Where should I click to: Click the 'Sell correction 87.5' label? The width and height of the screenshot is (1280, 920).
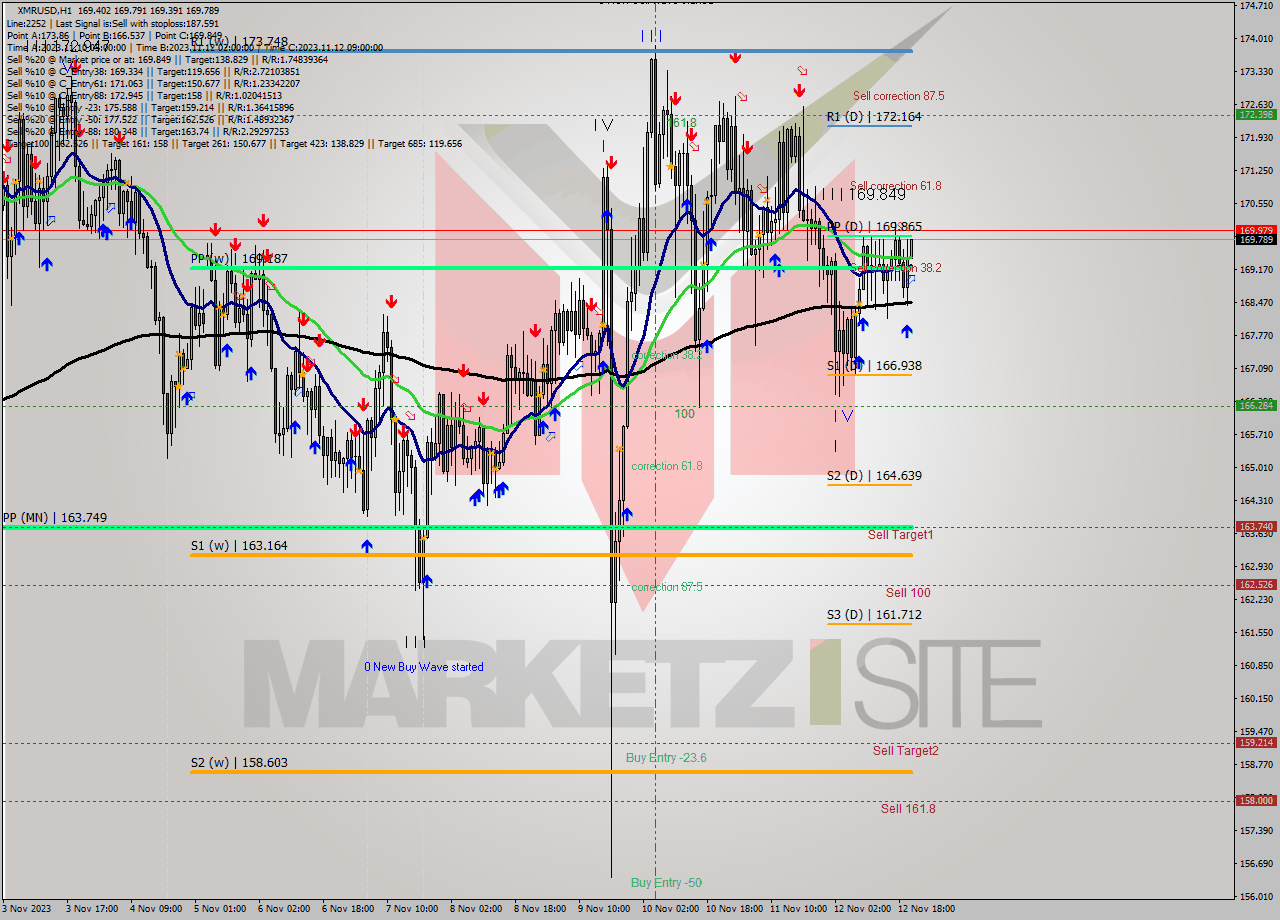click(898, 96)
